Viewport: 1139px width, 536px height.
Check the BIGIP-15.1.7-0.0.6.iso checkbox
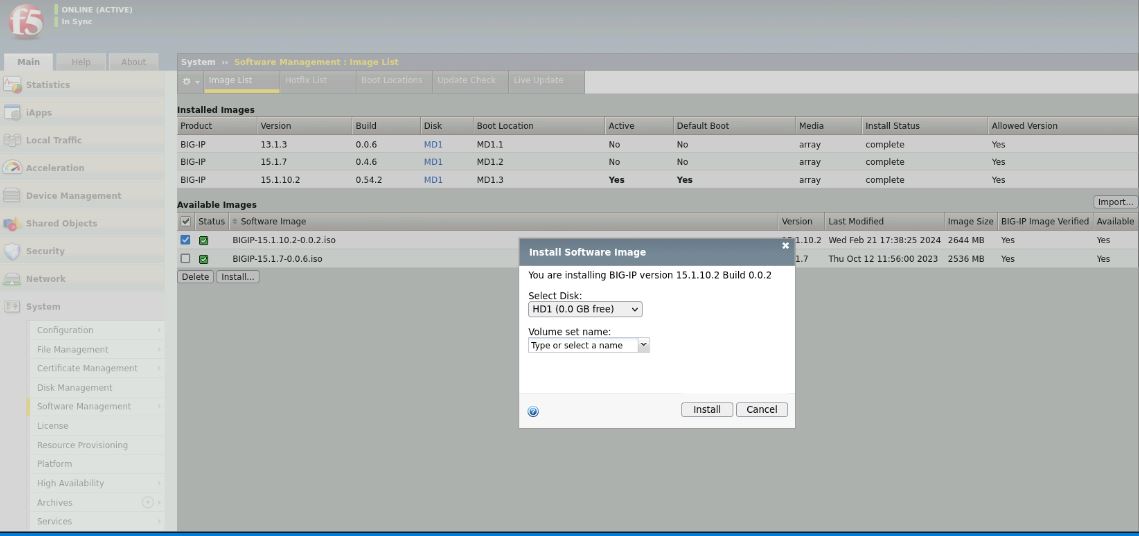[x=185, y=259]
